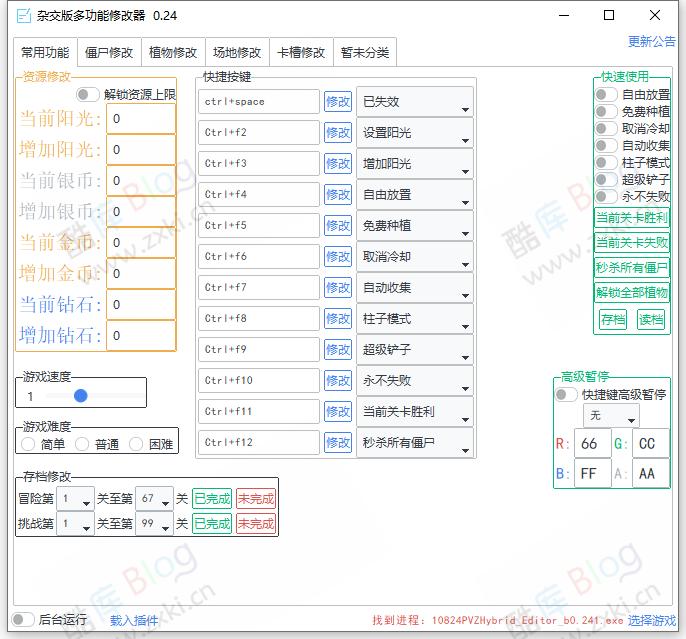Click the 秒杀所有僵尸 quick button
This screenshot has height=639, width=686.
(632, 267)
